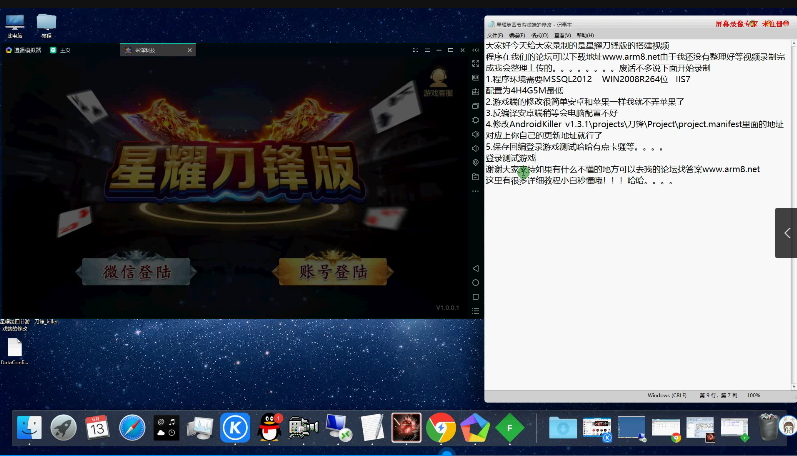
Task: Open the colorful pentagon app in dock
Action: [475, 427]
